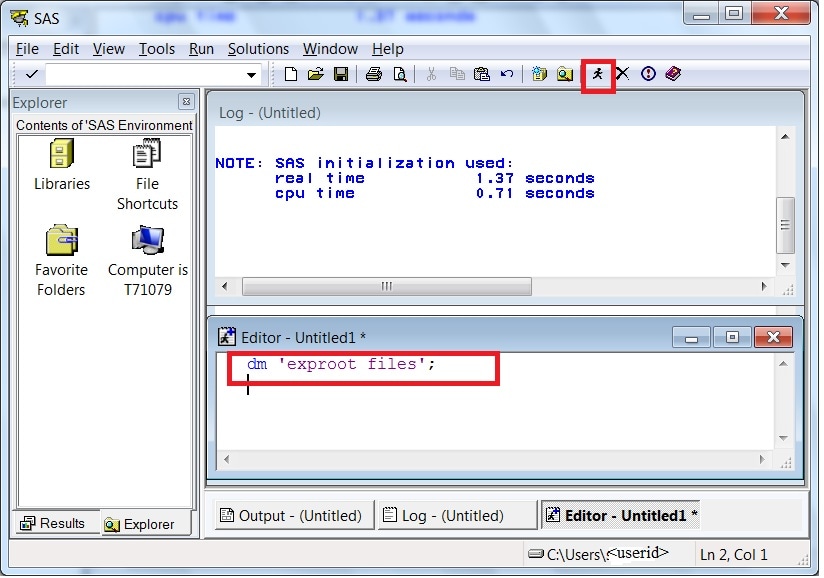
Task: Select the Computer is T71079 icon
Action: 146,241
